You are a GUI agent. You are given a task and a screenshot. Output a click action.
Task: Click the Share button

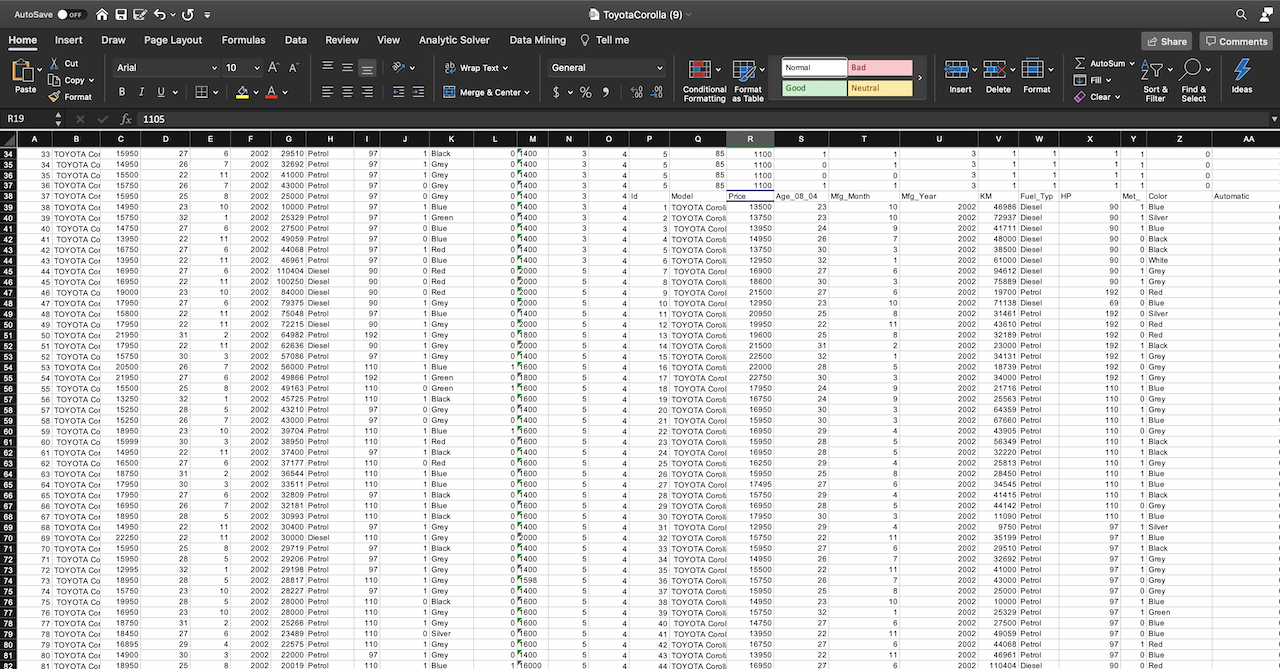1167,41
